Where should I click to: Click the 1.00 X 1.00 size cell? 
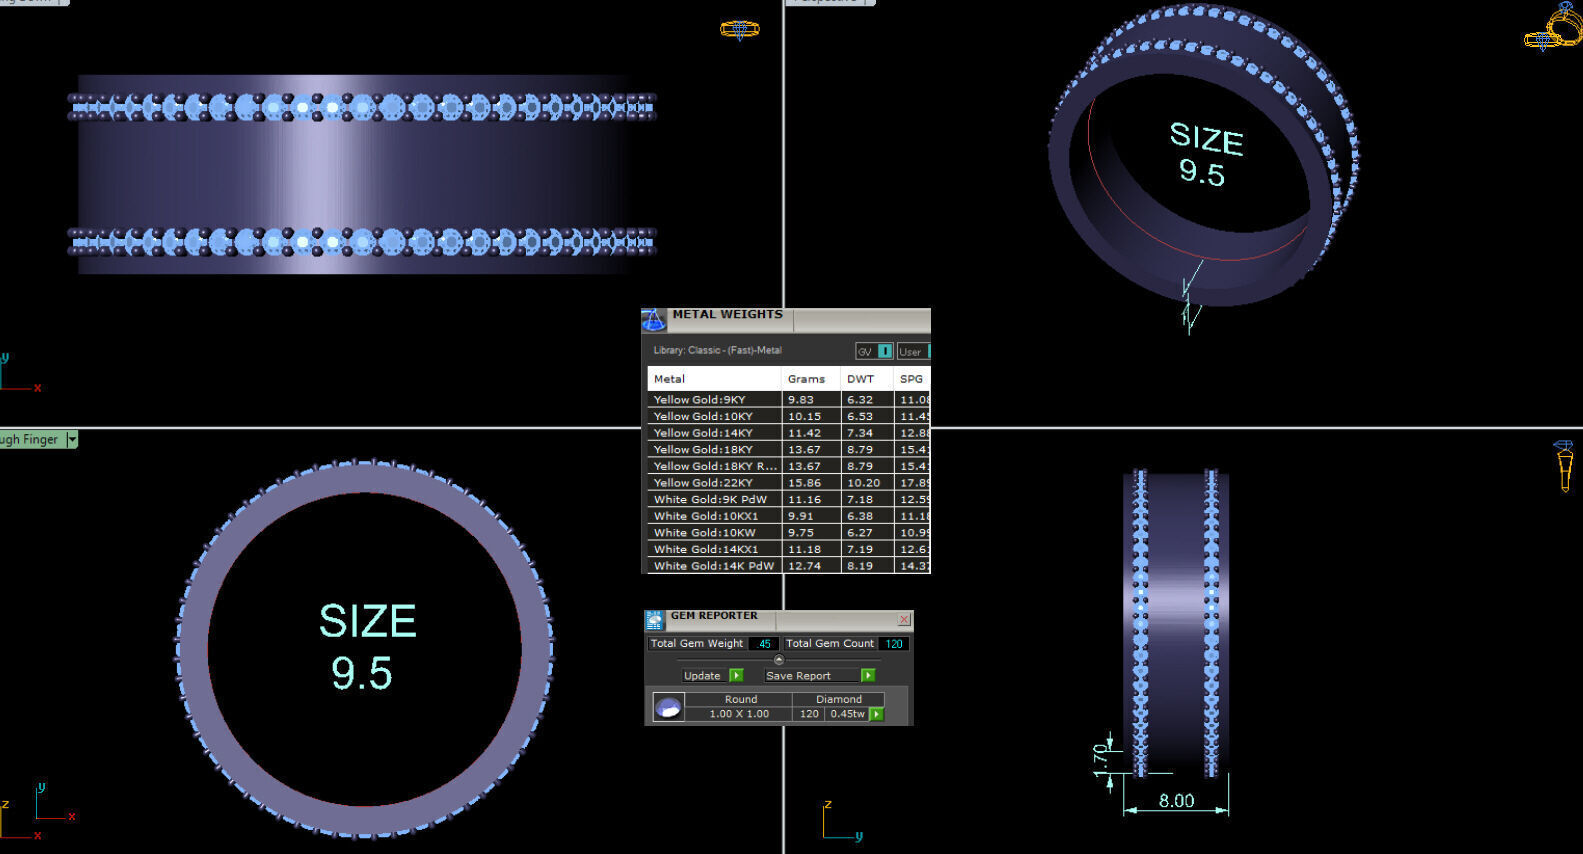[739, 714]
